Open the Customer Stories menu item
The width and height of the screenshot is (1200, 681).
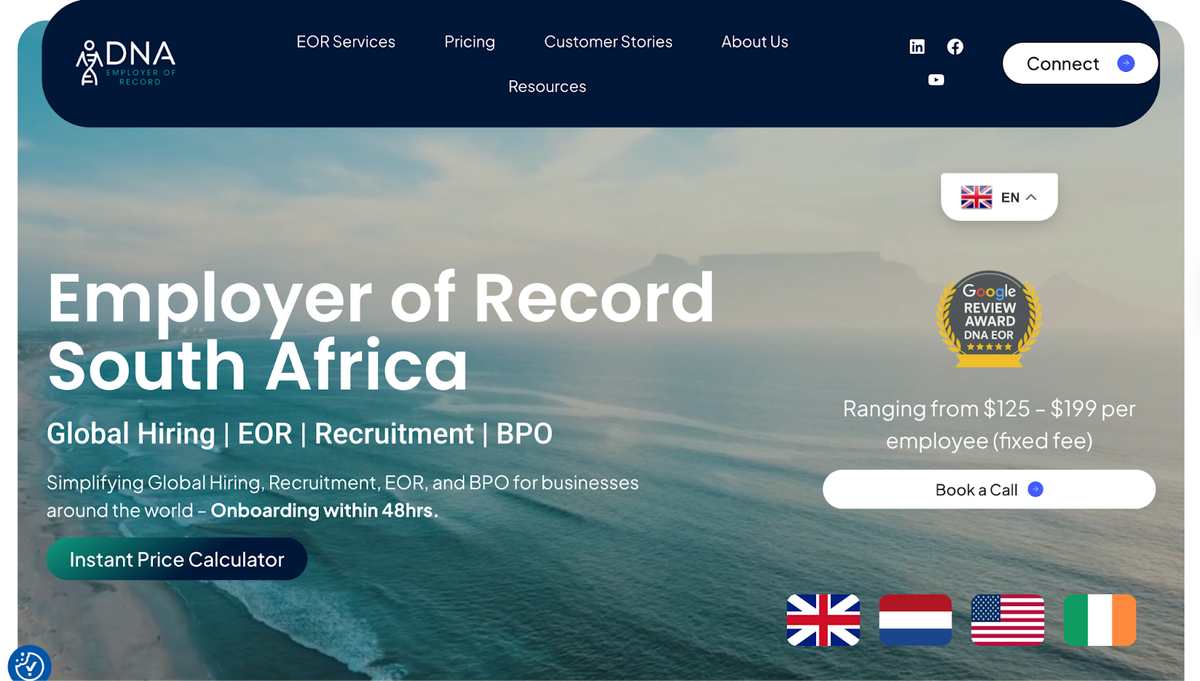tap(608, 42)
